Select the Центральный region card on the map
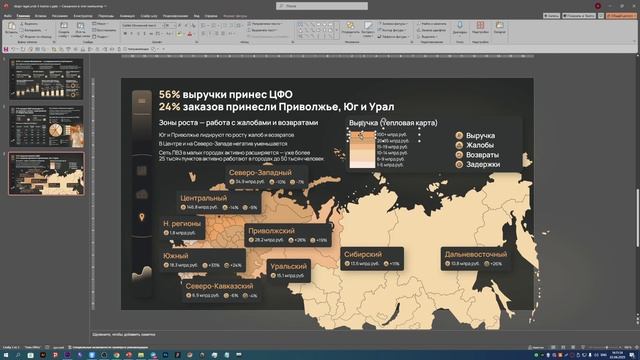Viewport: 640px width, 360px height. click(x=219, y=202)
